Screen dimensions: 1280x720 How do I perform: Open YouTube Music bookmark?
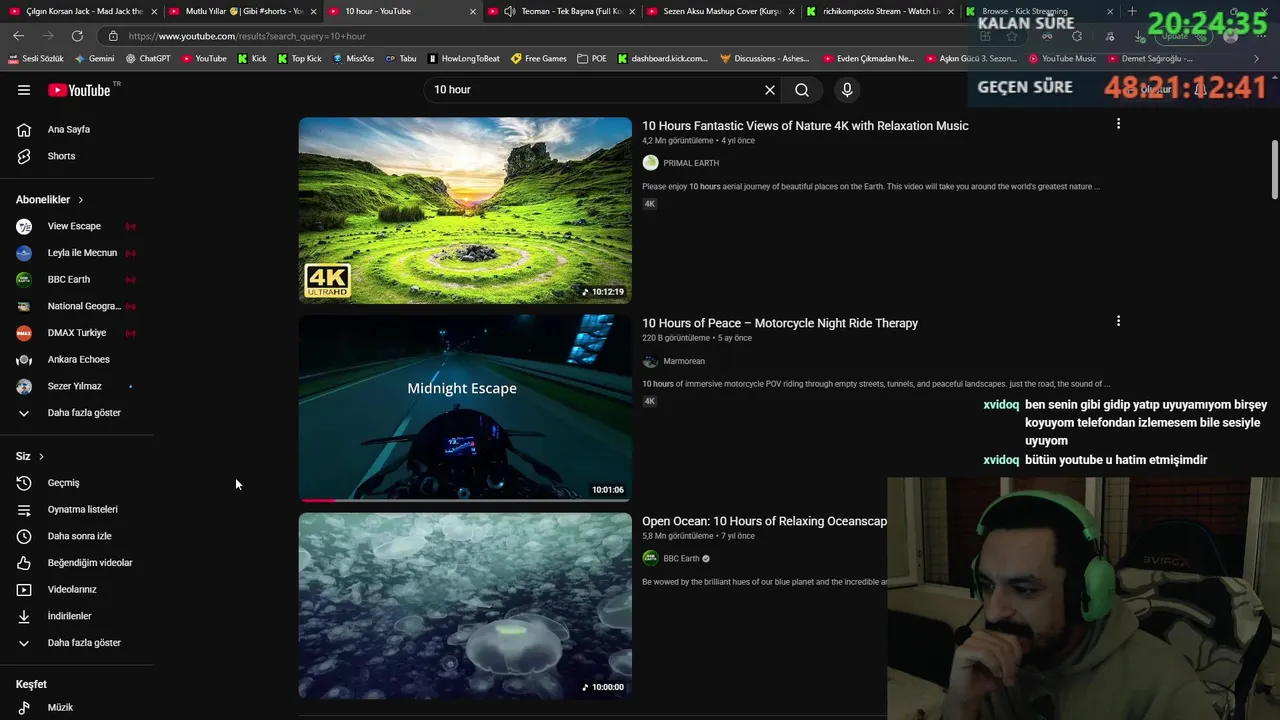pos(1063,59)
